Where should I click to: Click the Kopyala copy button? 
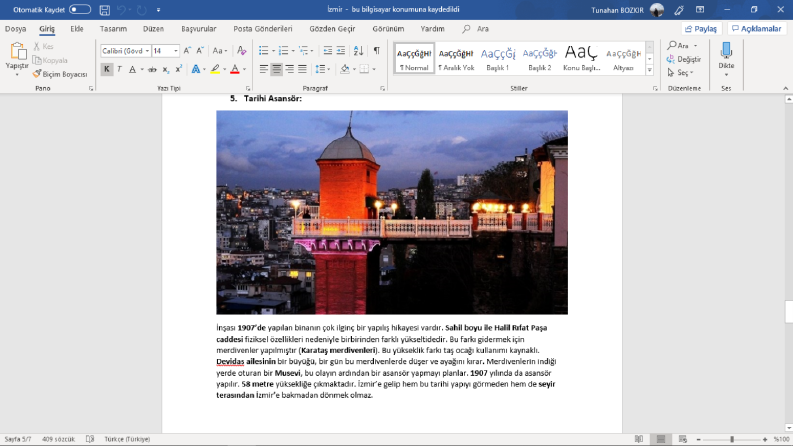[x=50, y=60]
